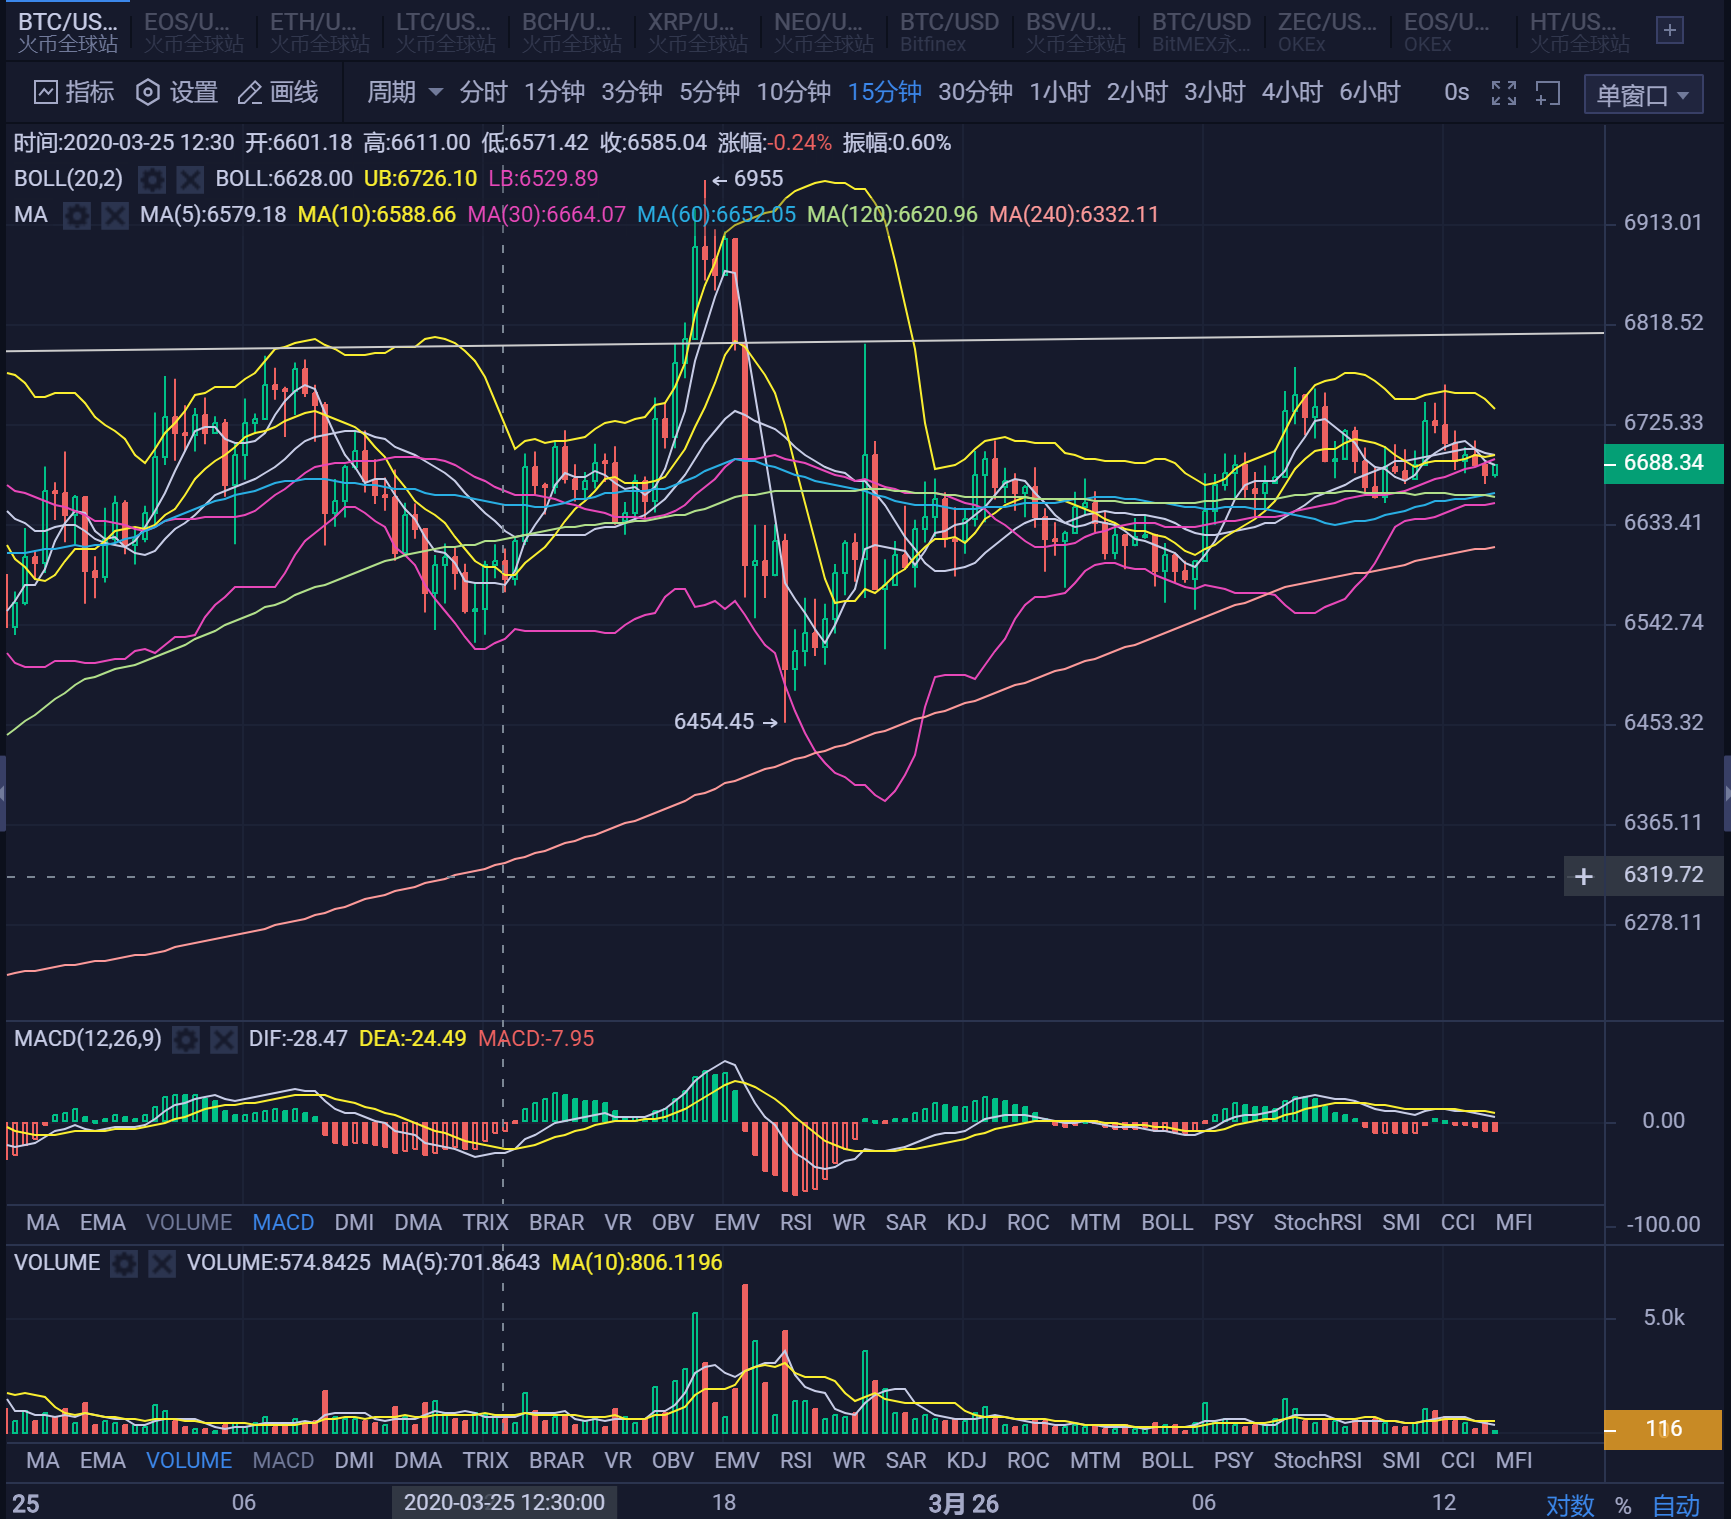Enter fullscreen chart mode

[1504, 93]
